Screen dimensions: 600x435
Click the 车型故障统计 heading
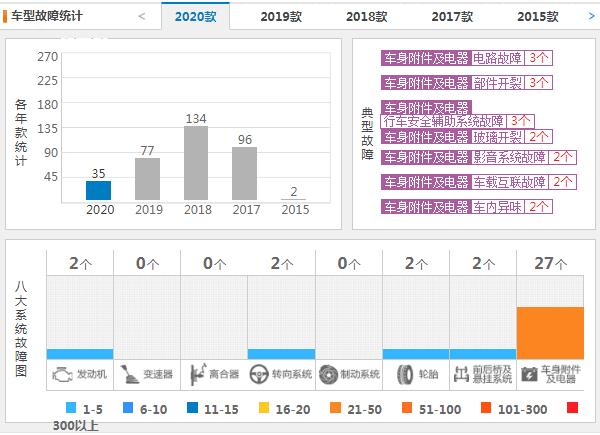click(x=46, y=16)
